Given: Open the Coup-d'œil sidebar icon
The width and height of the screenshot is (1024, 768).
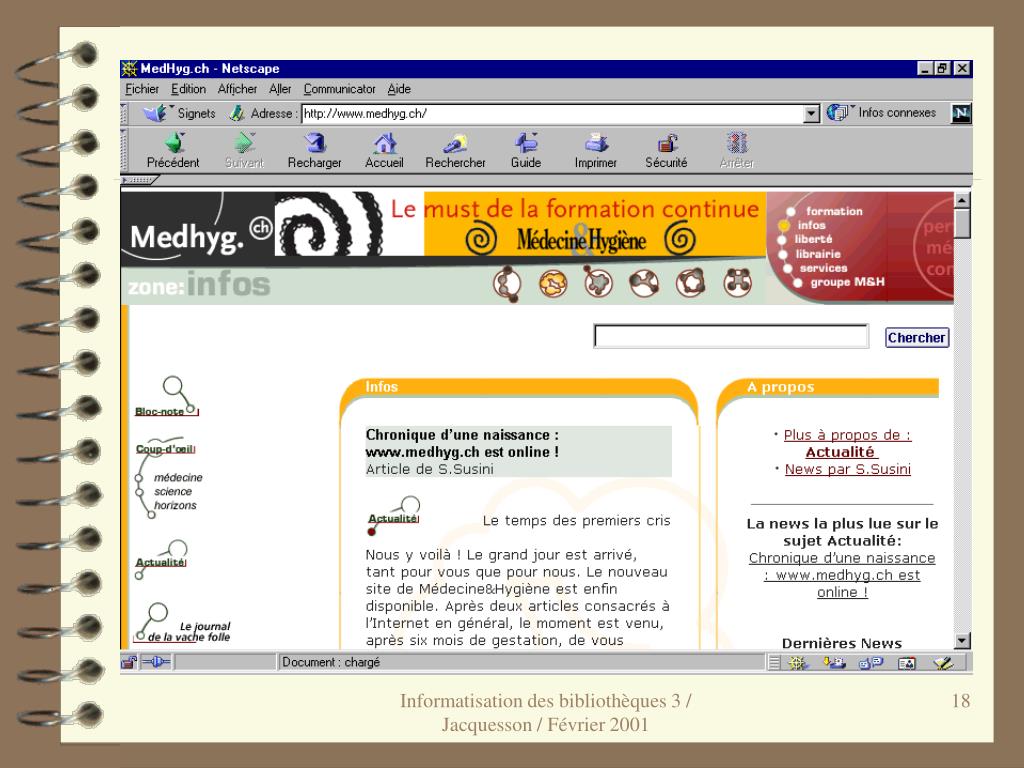Looking at the screenshot, I should 165,448.
